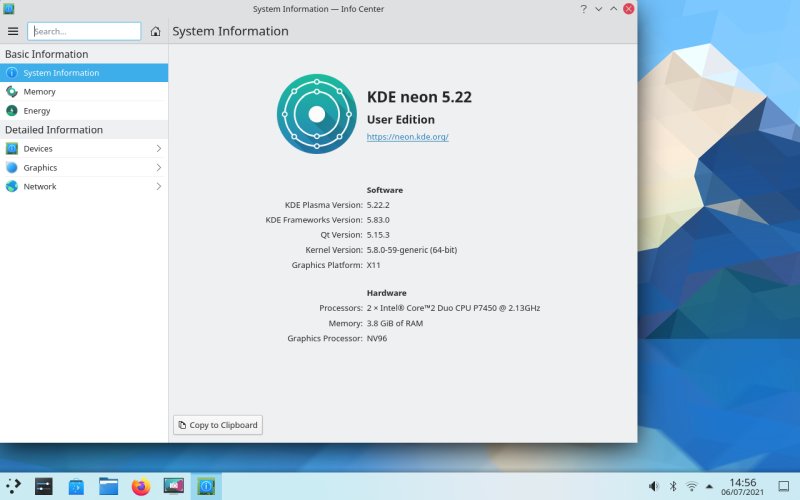The image size is (800, 500).
Task: Click the User Edition subtitle
Action: pyautogui.click(x=401, y=119)
